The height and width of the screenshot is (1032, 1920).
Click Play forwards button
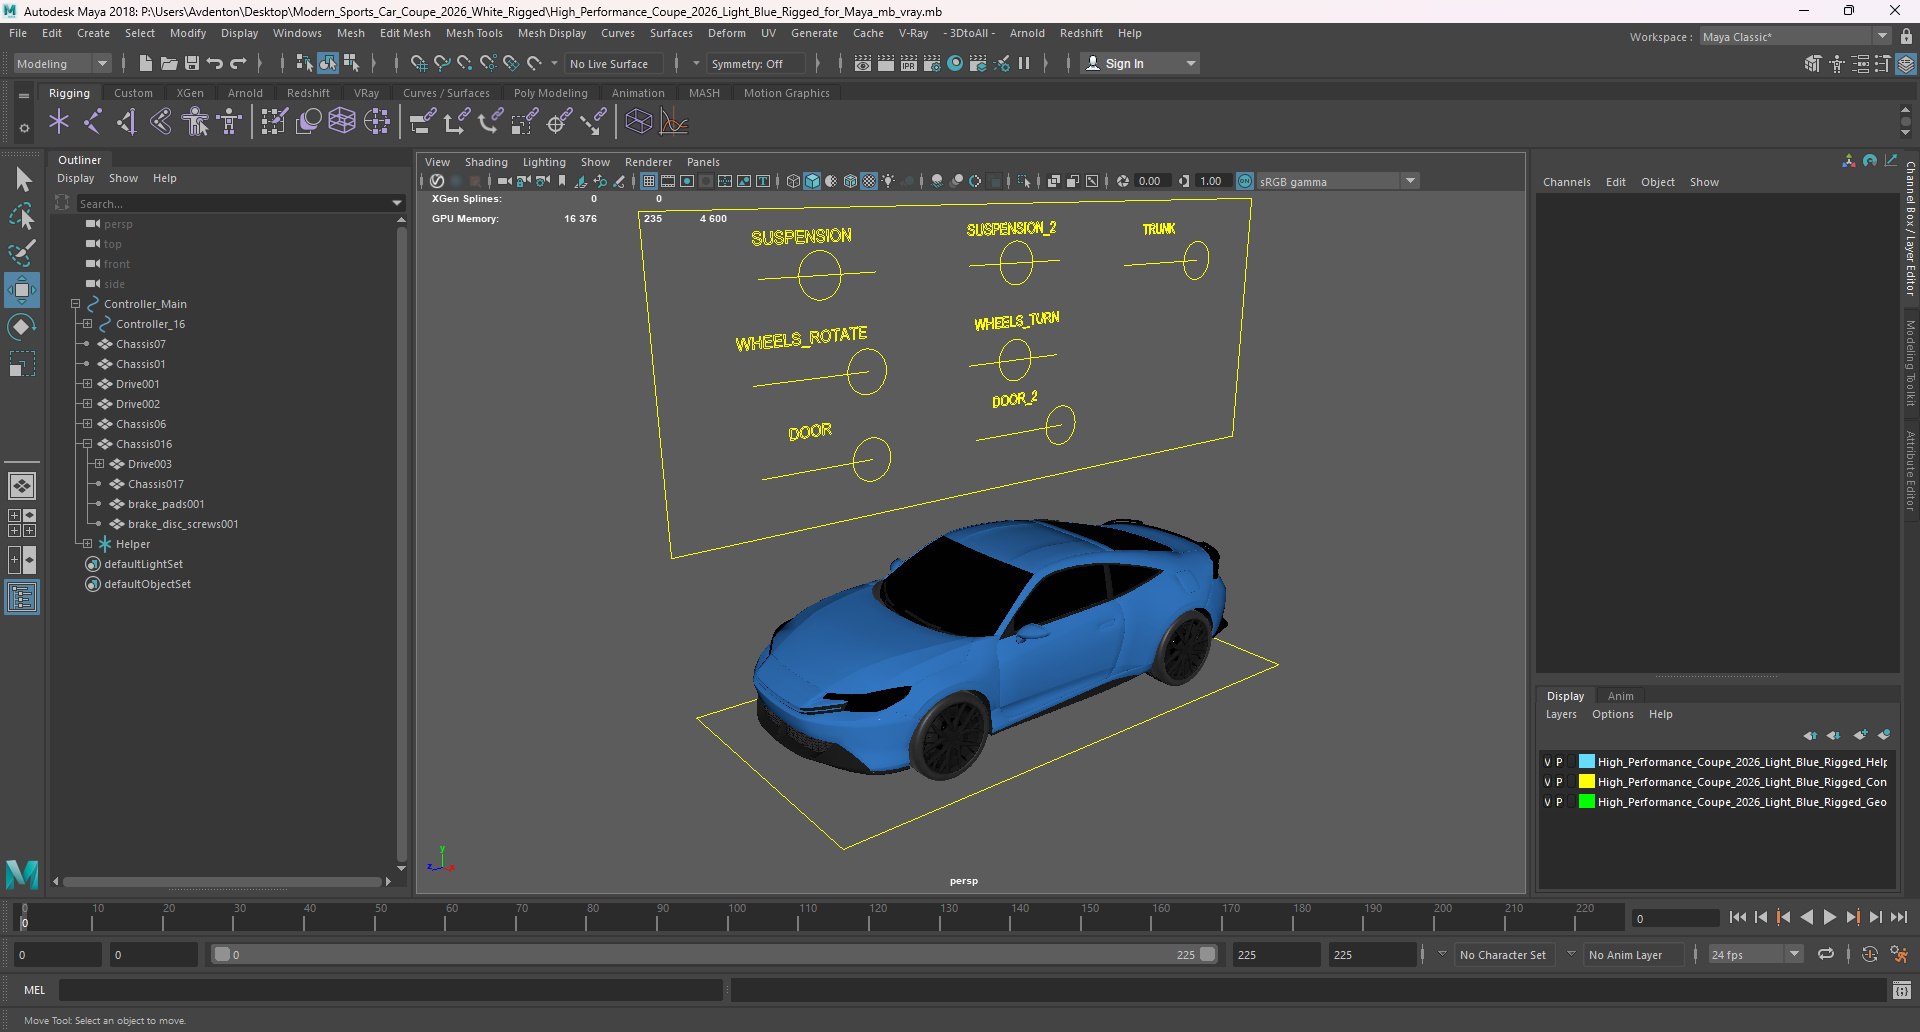[1829, 917]
